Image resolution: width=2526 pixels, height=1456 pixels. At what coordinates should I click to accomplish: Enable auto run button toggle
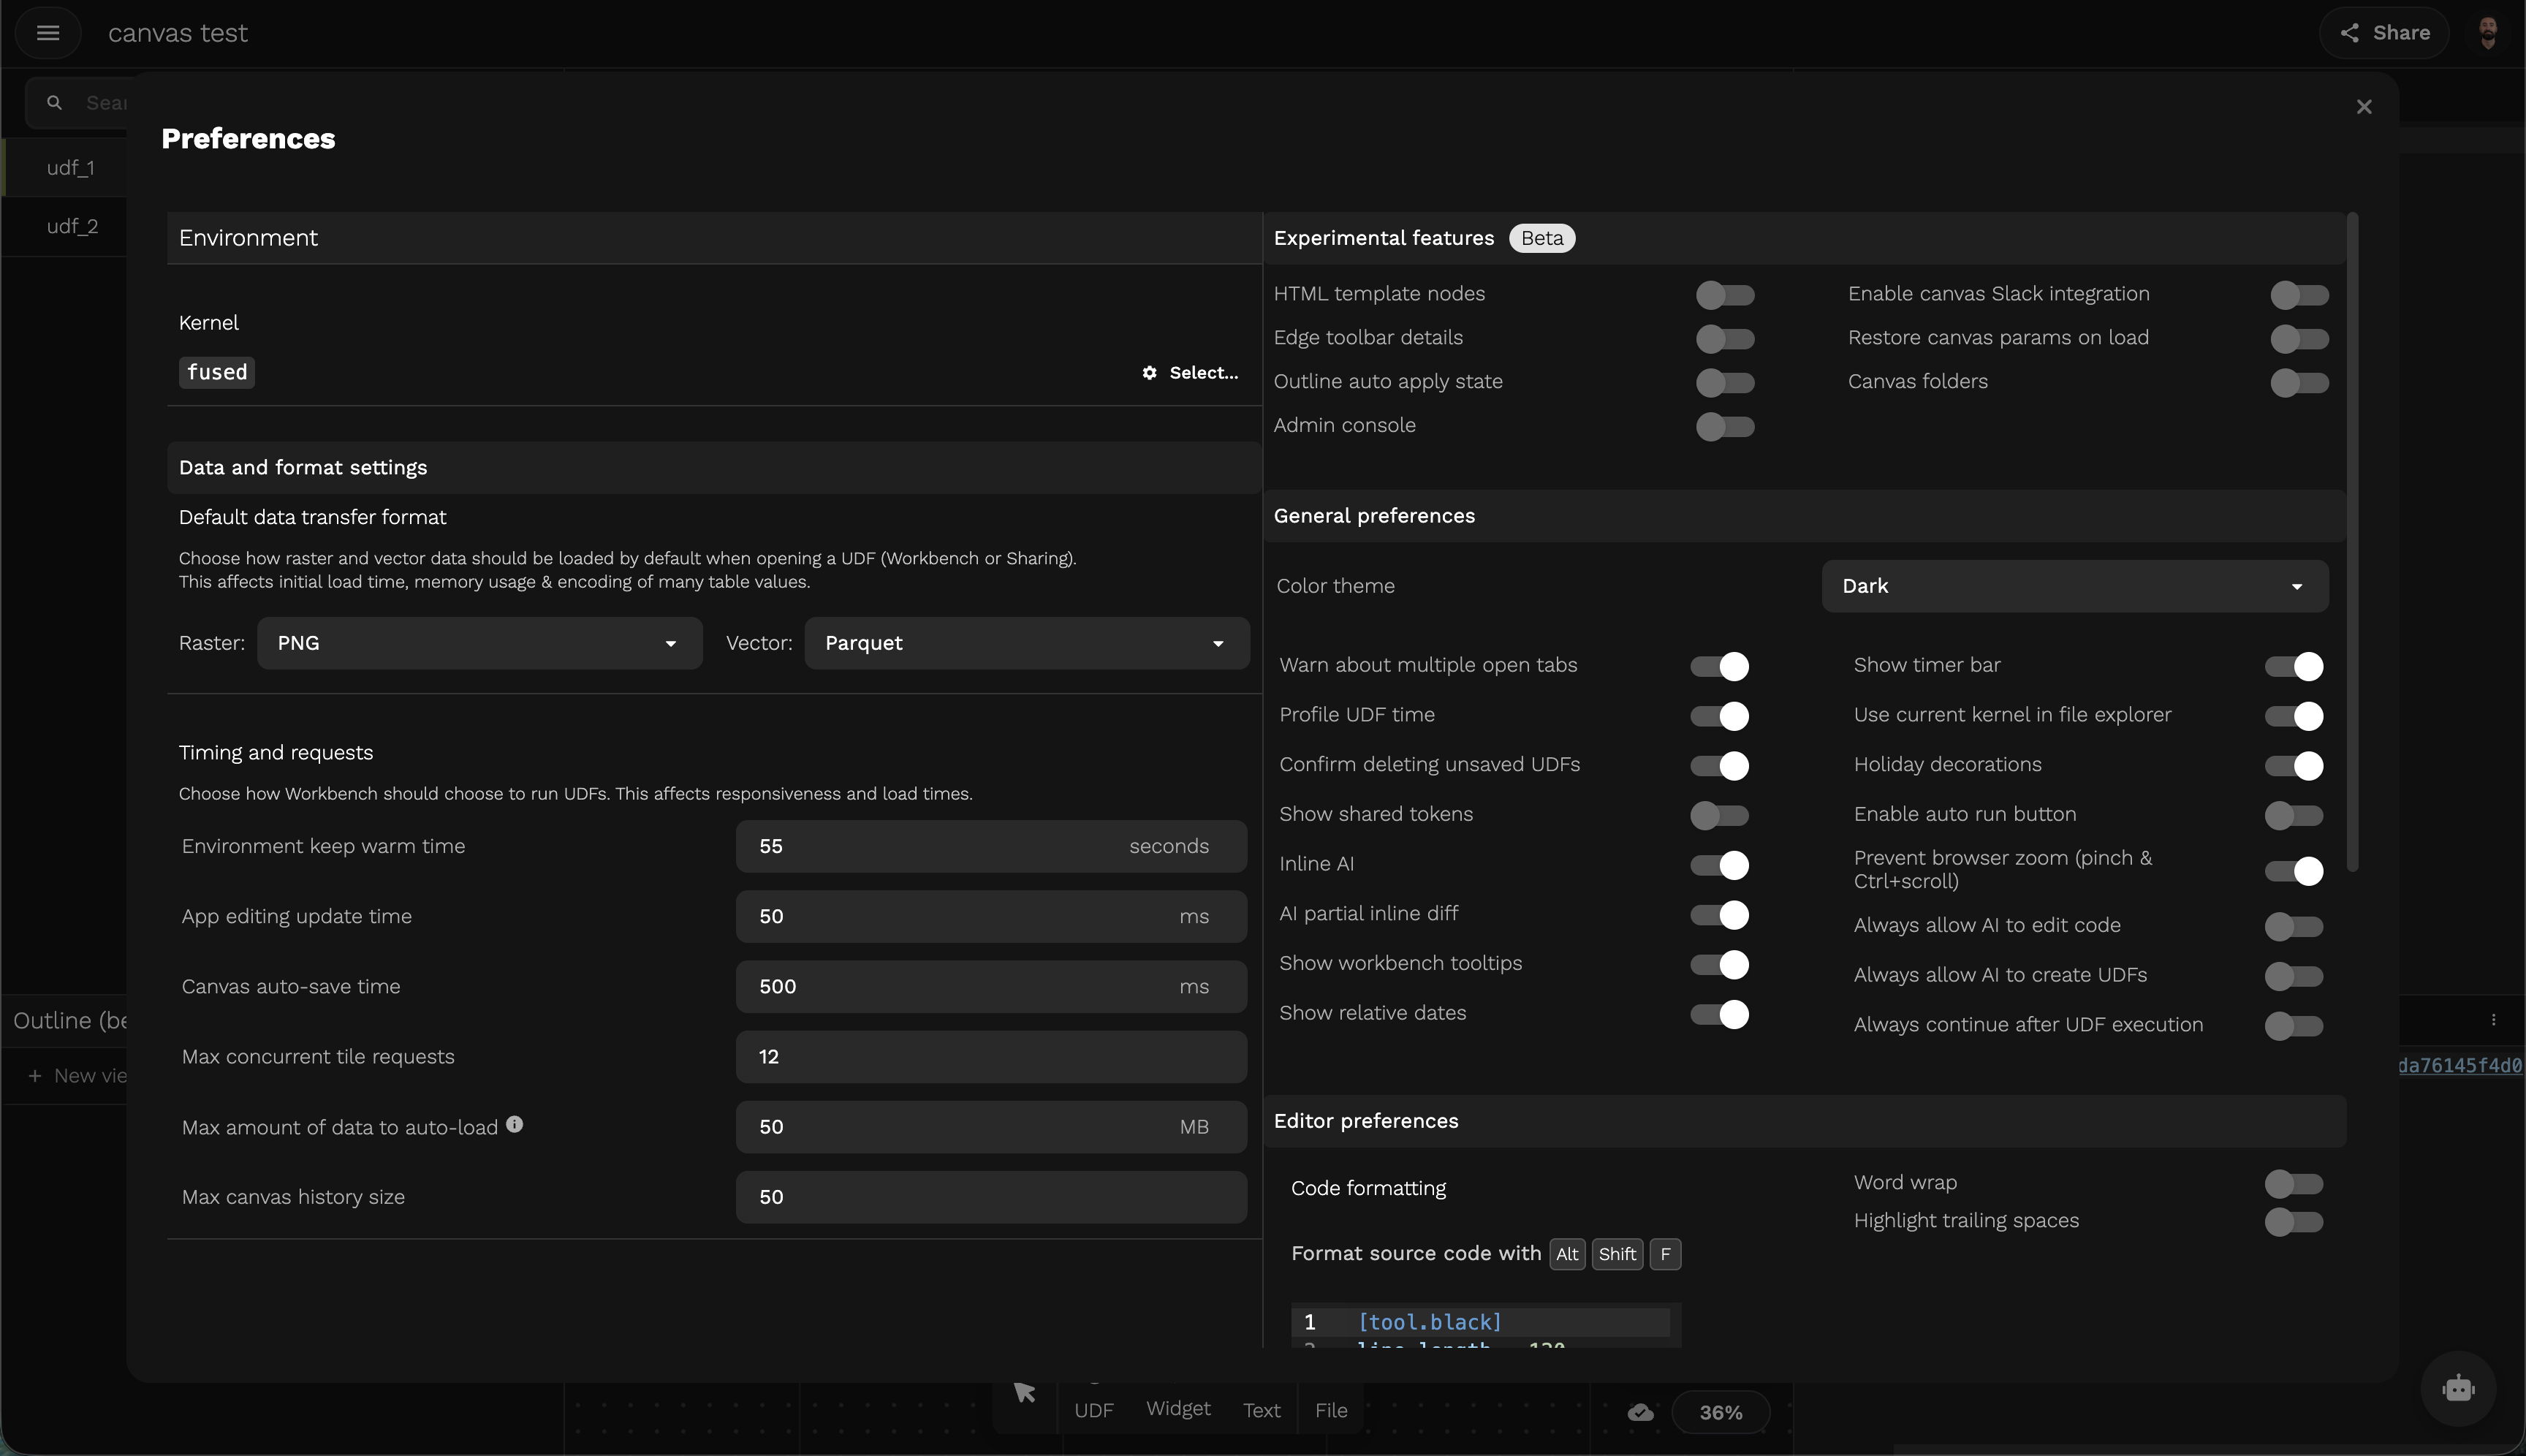click(2294, 816)
